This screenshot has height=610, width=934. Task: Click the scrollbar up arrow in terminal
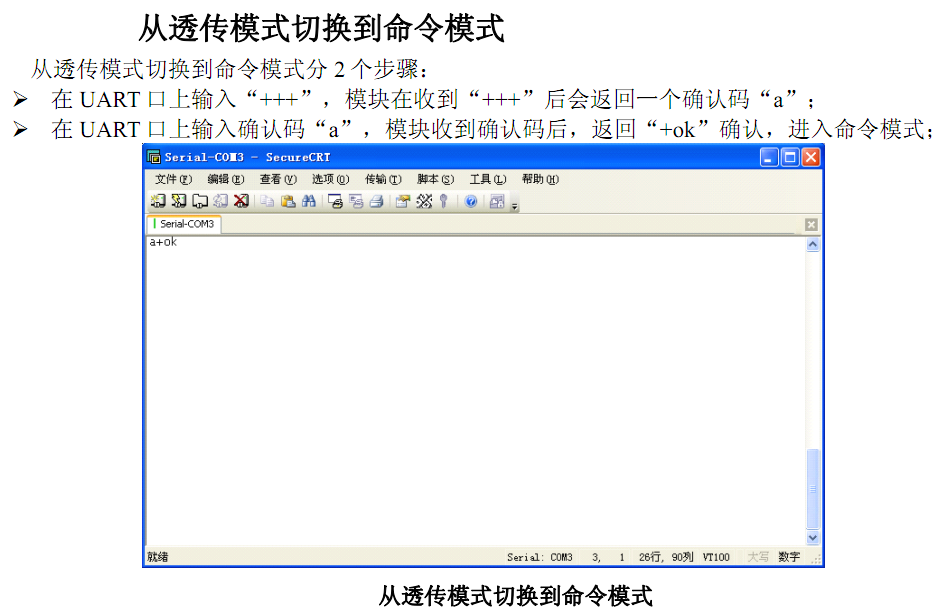click(812, 244)
